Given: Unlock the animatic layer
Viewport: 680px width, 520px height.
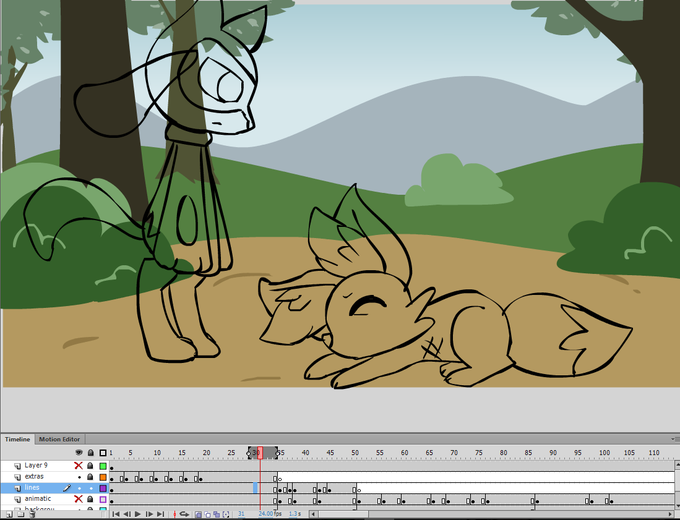Looking at the screenshot, I should (90, 499).
